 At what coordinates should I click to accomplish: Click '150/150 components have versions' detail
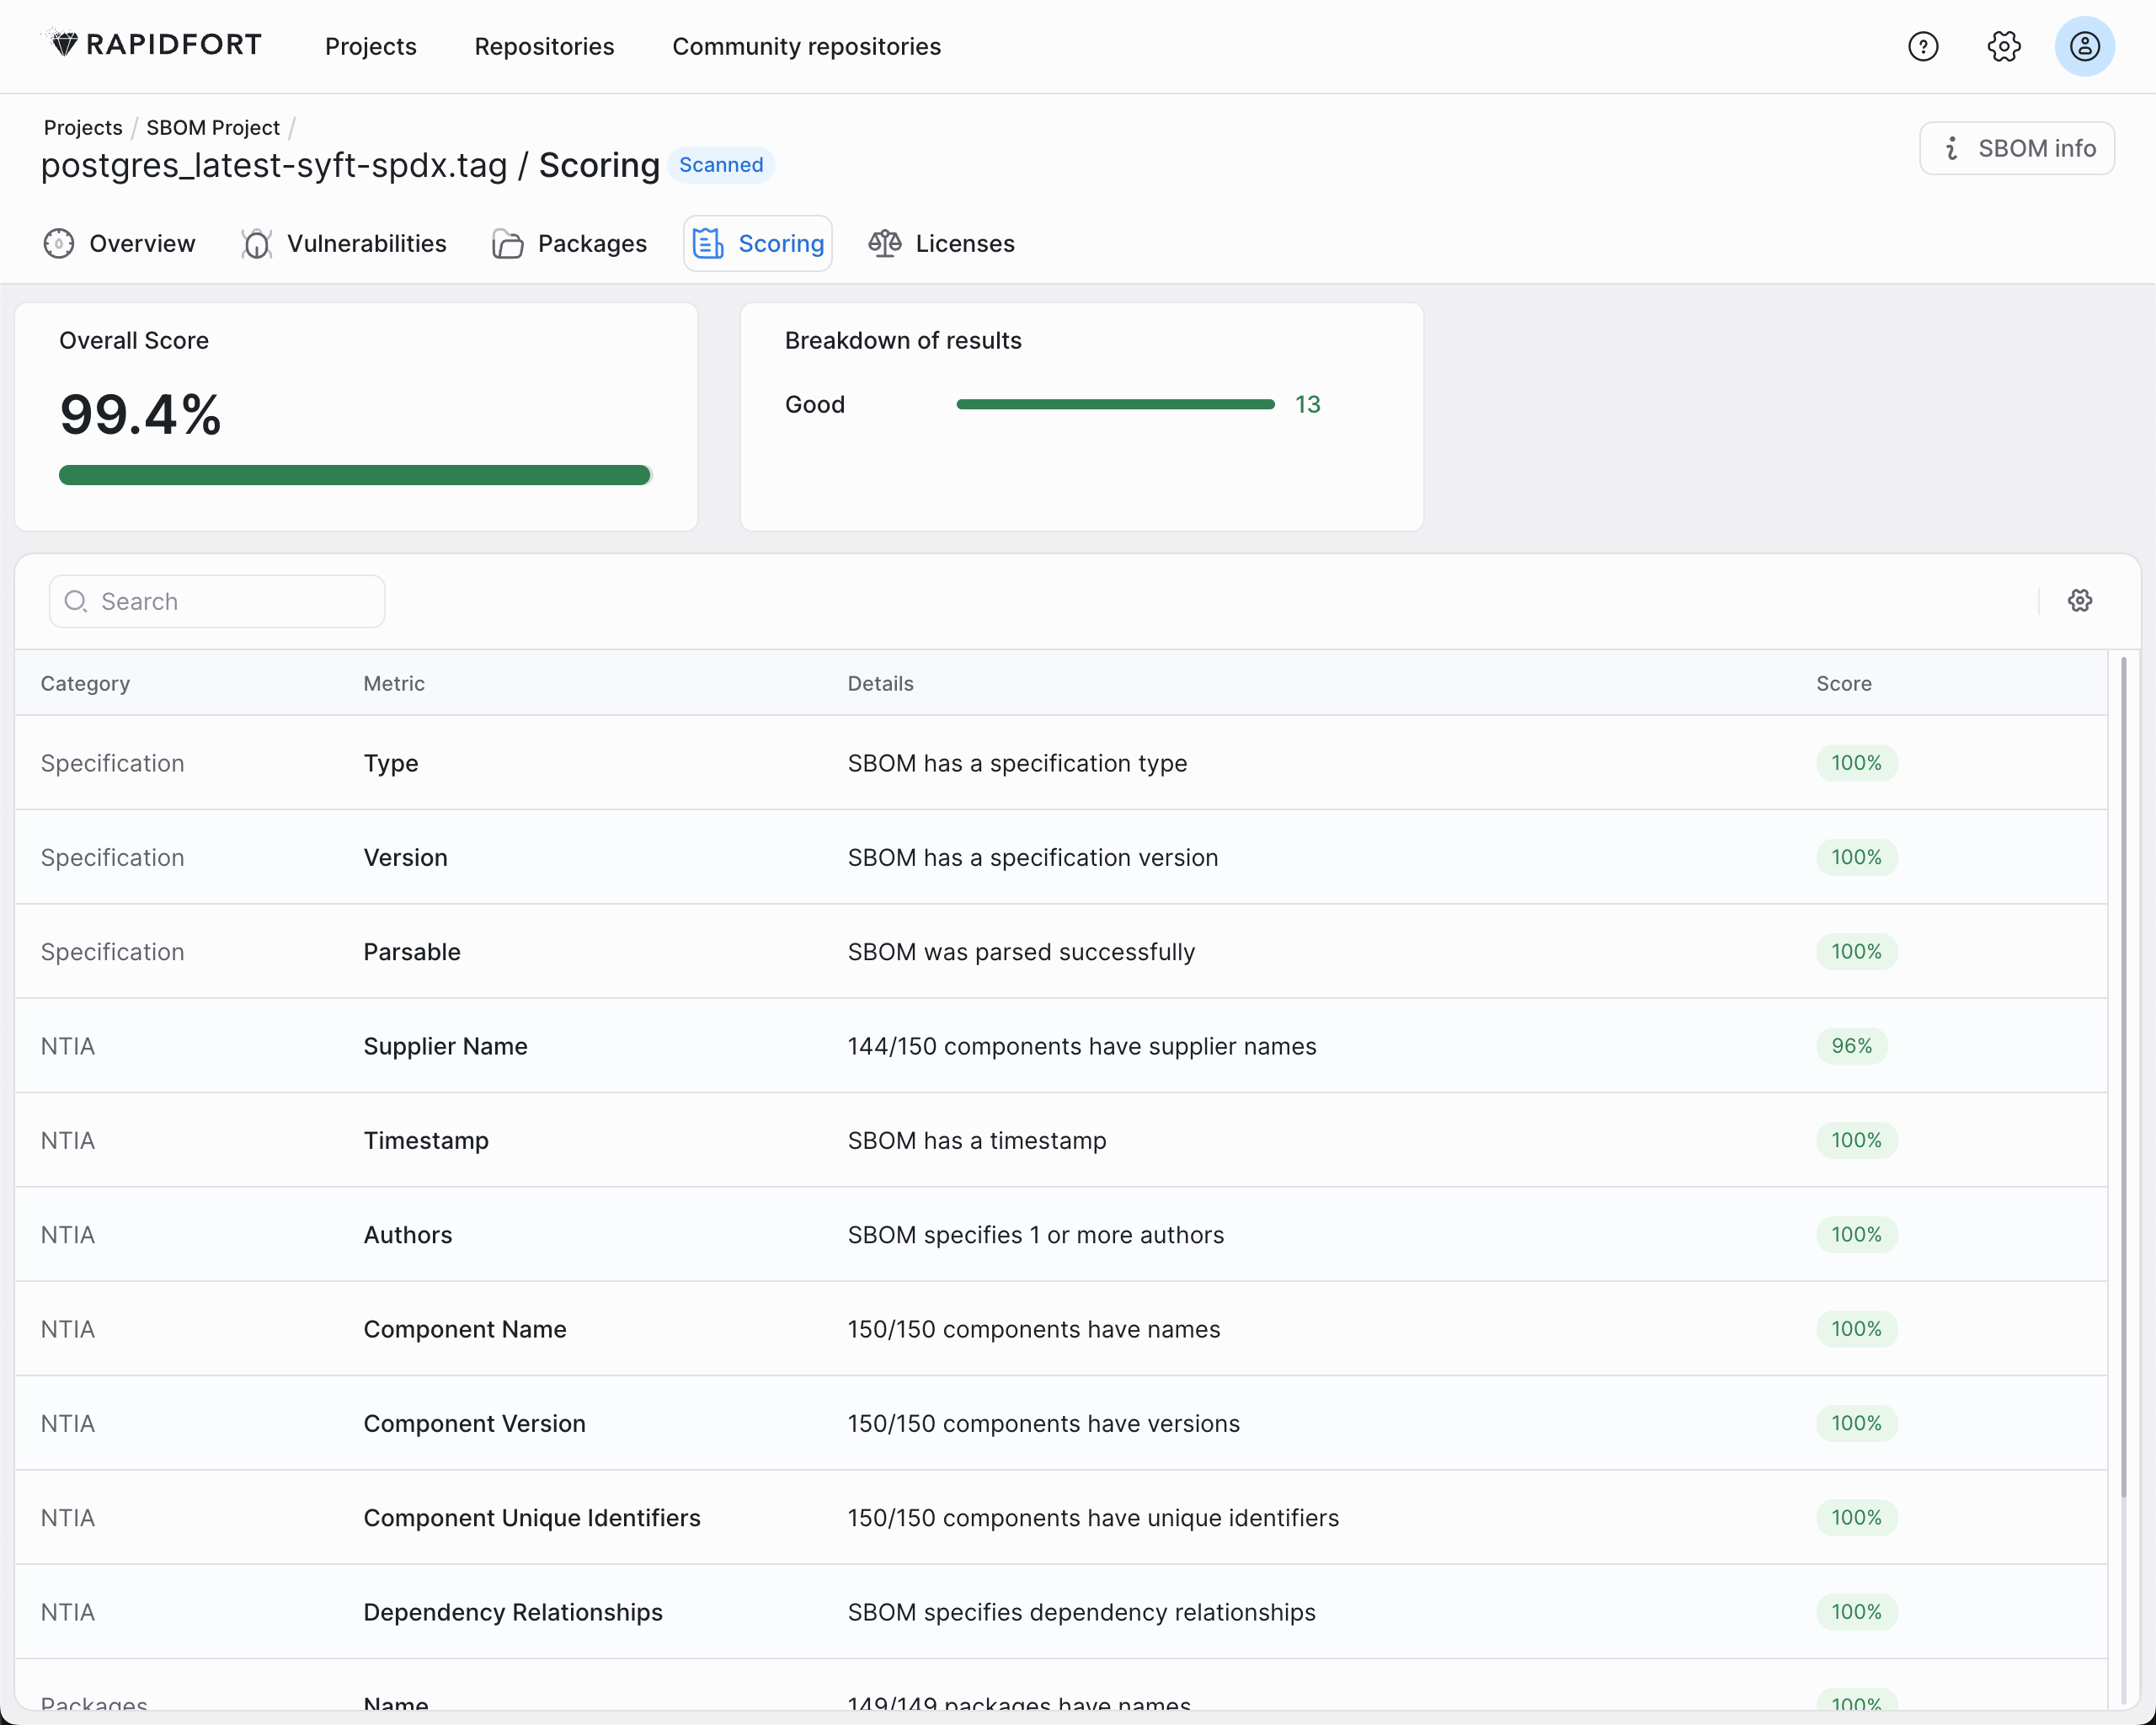(1043, 1424)
